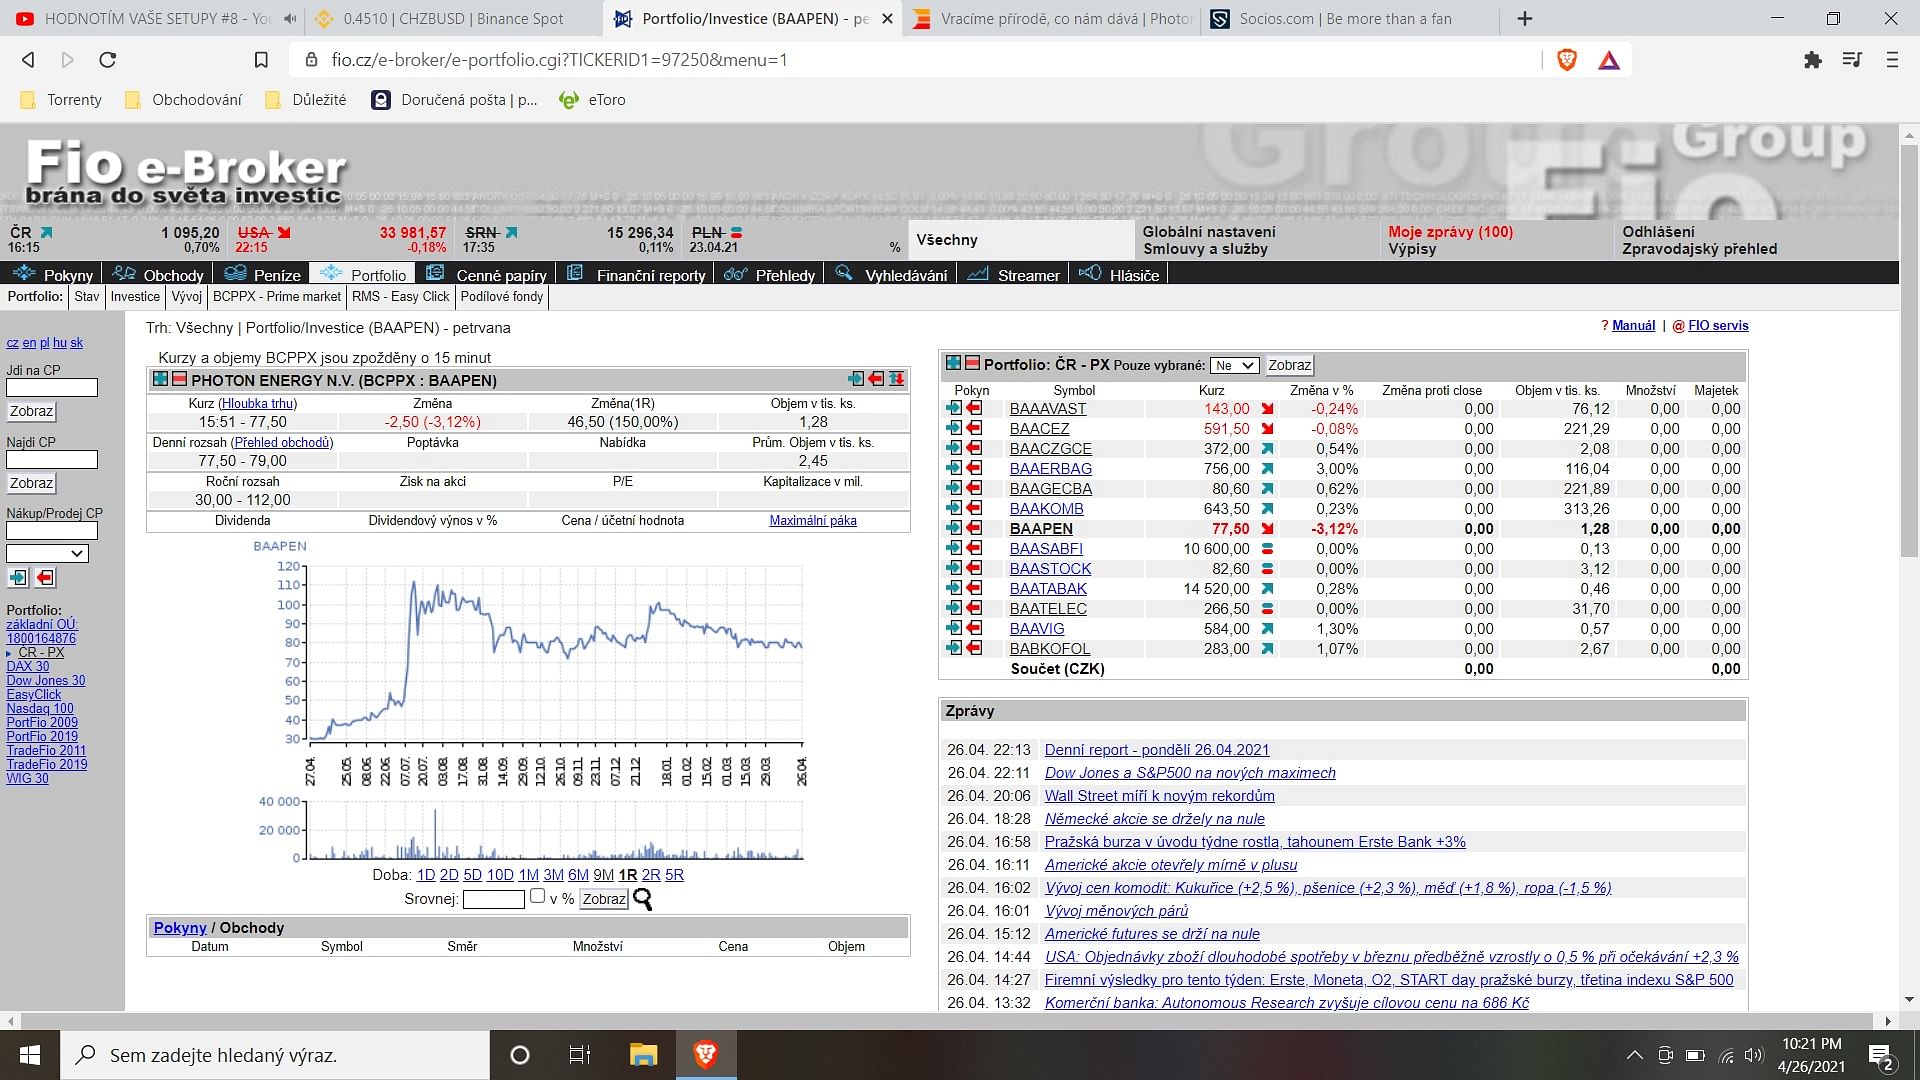
Task: Click sell icon in Photon Energy header
Action: pos(876,379)
